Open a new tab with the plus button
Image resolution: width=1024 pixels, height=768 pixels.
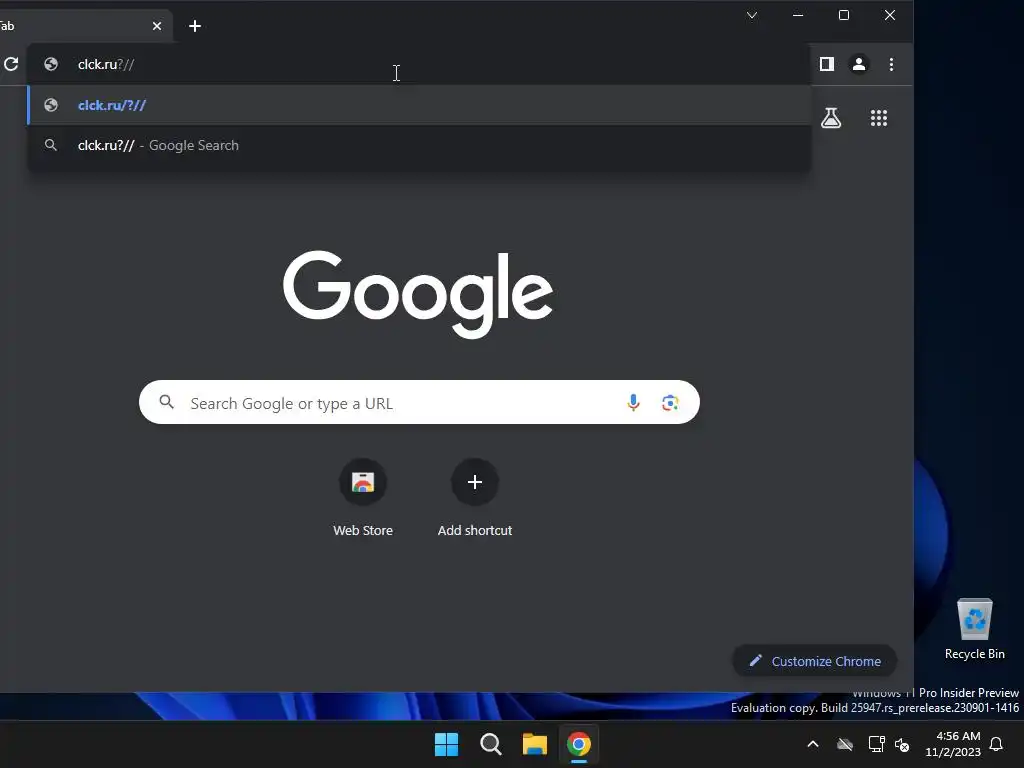click(195, 26)
